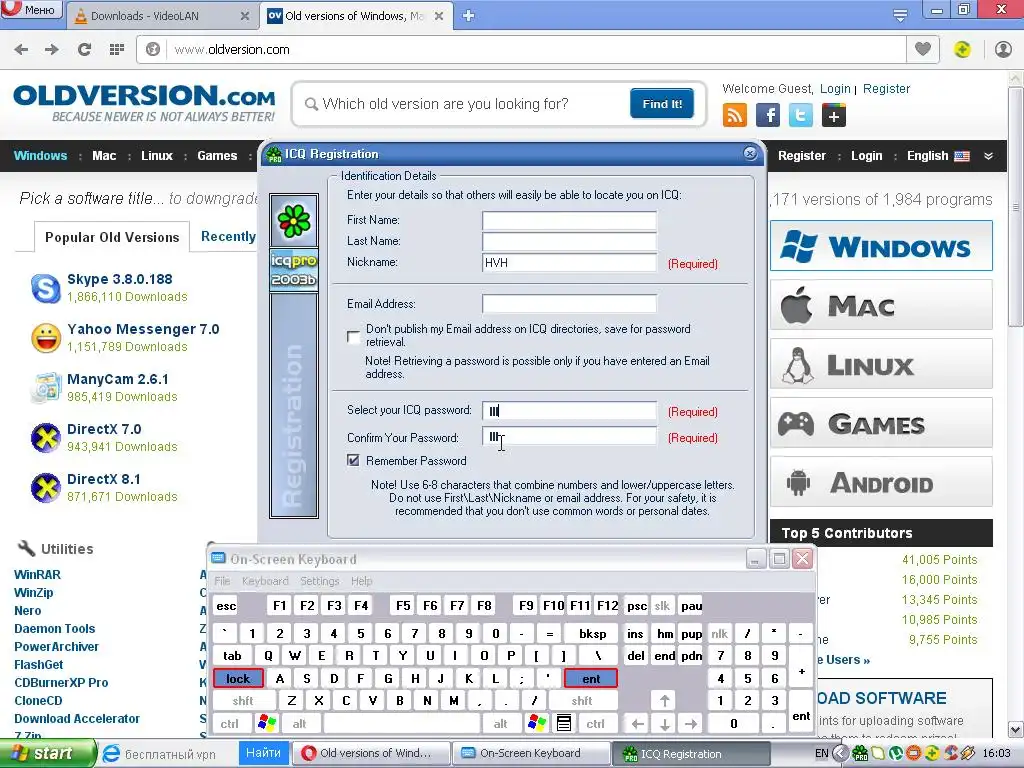Toggle slk scroll lock key on On-Screen Keyboard
Image resolution: width=1024 pixels, height=768 pixels.
pos(662,605)
